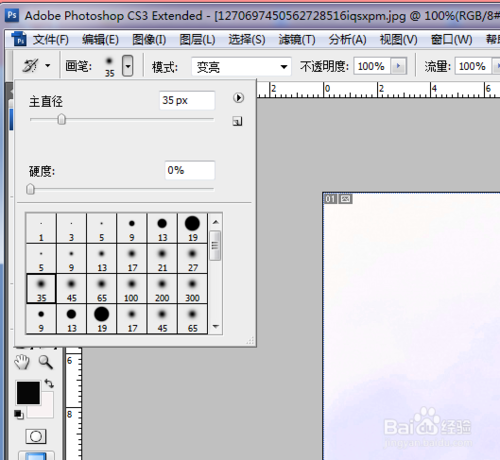Open the 滤镜(T) menu

tap(297, 40)
